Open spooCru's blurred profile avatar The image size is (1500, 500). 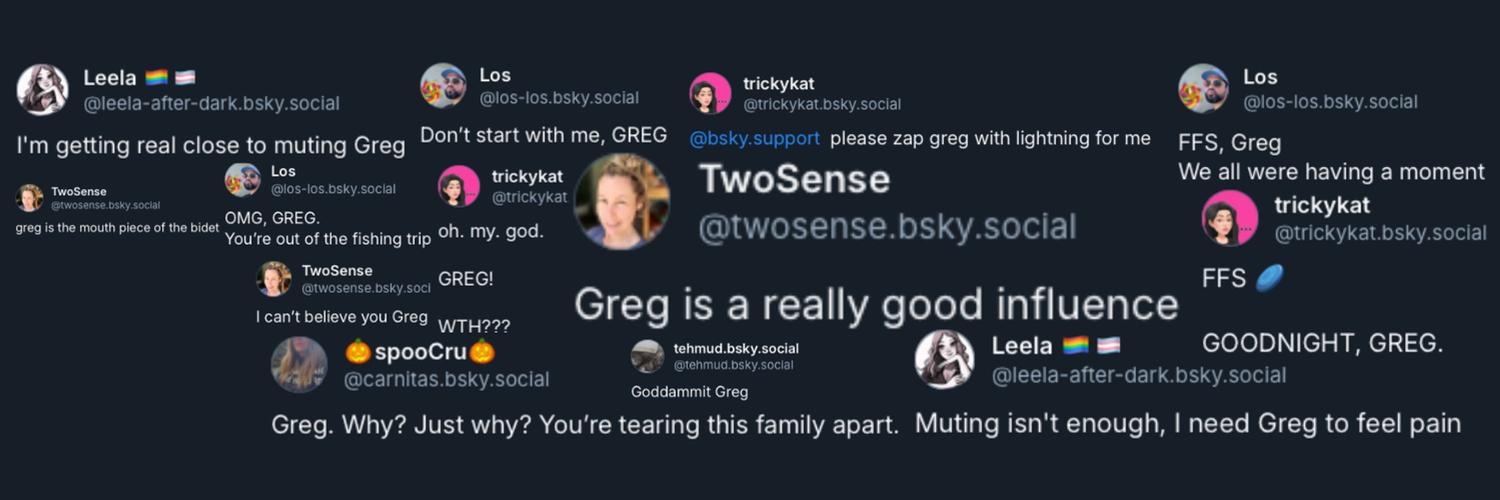pyautogui.click(x=299, y=365)
